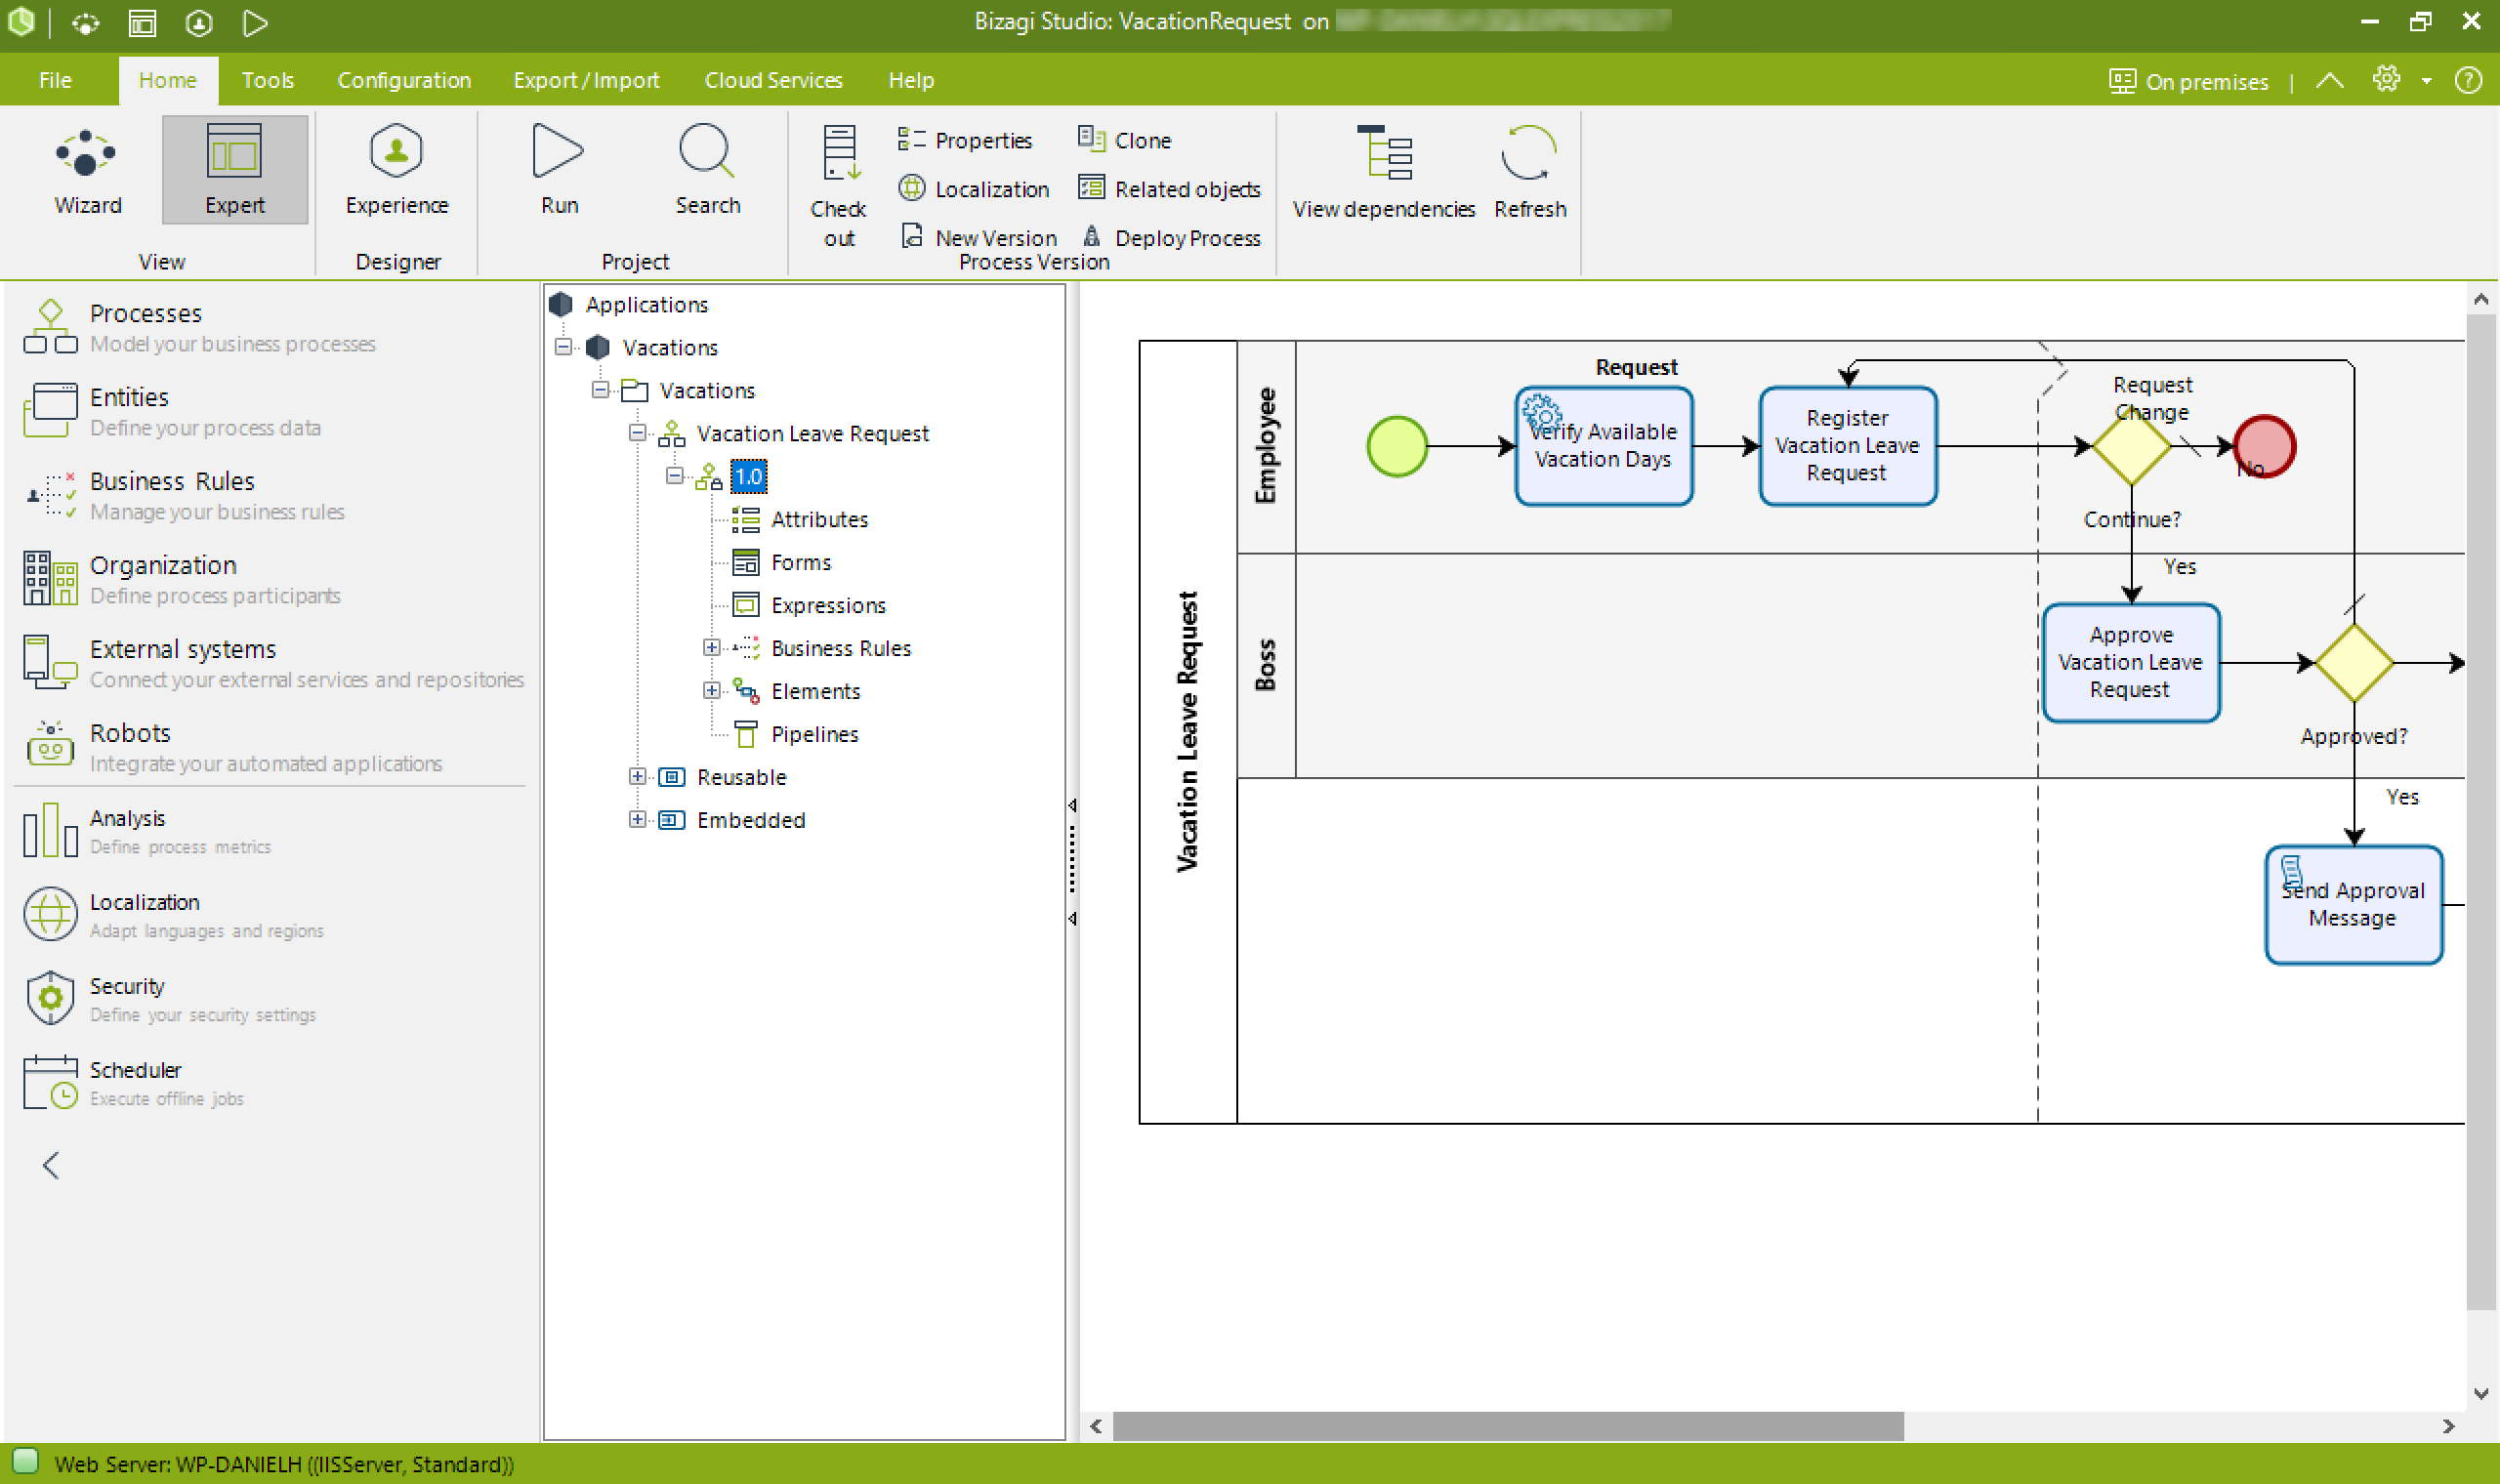2500x1484 pixels.
Task: Open process Properties
Action: click(965, 140)
